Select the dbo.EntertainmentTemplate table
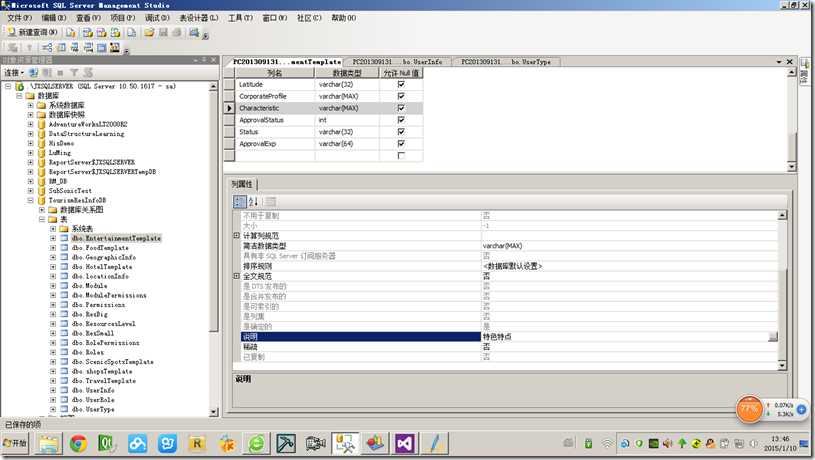This screenshot has width=815, height=460. click(x=116, y=238)
